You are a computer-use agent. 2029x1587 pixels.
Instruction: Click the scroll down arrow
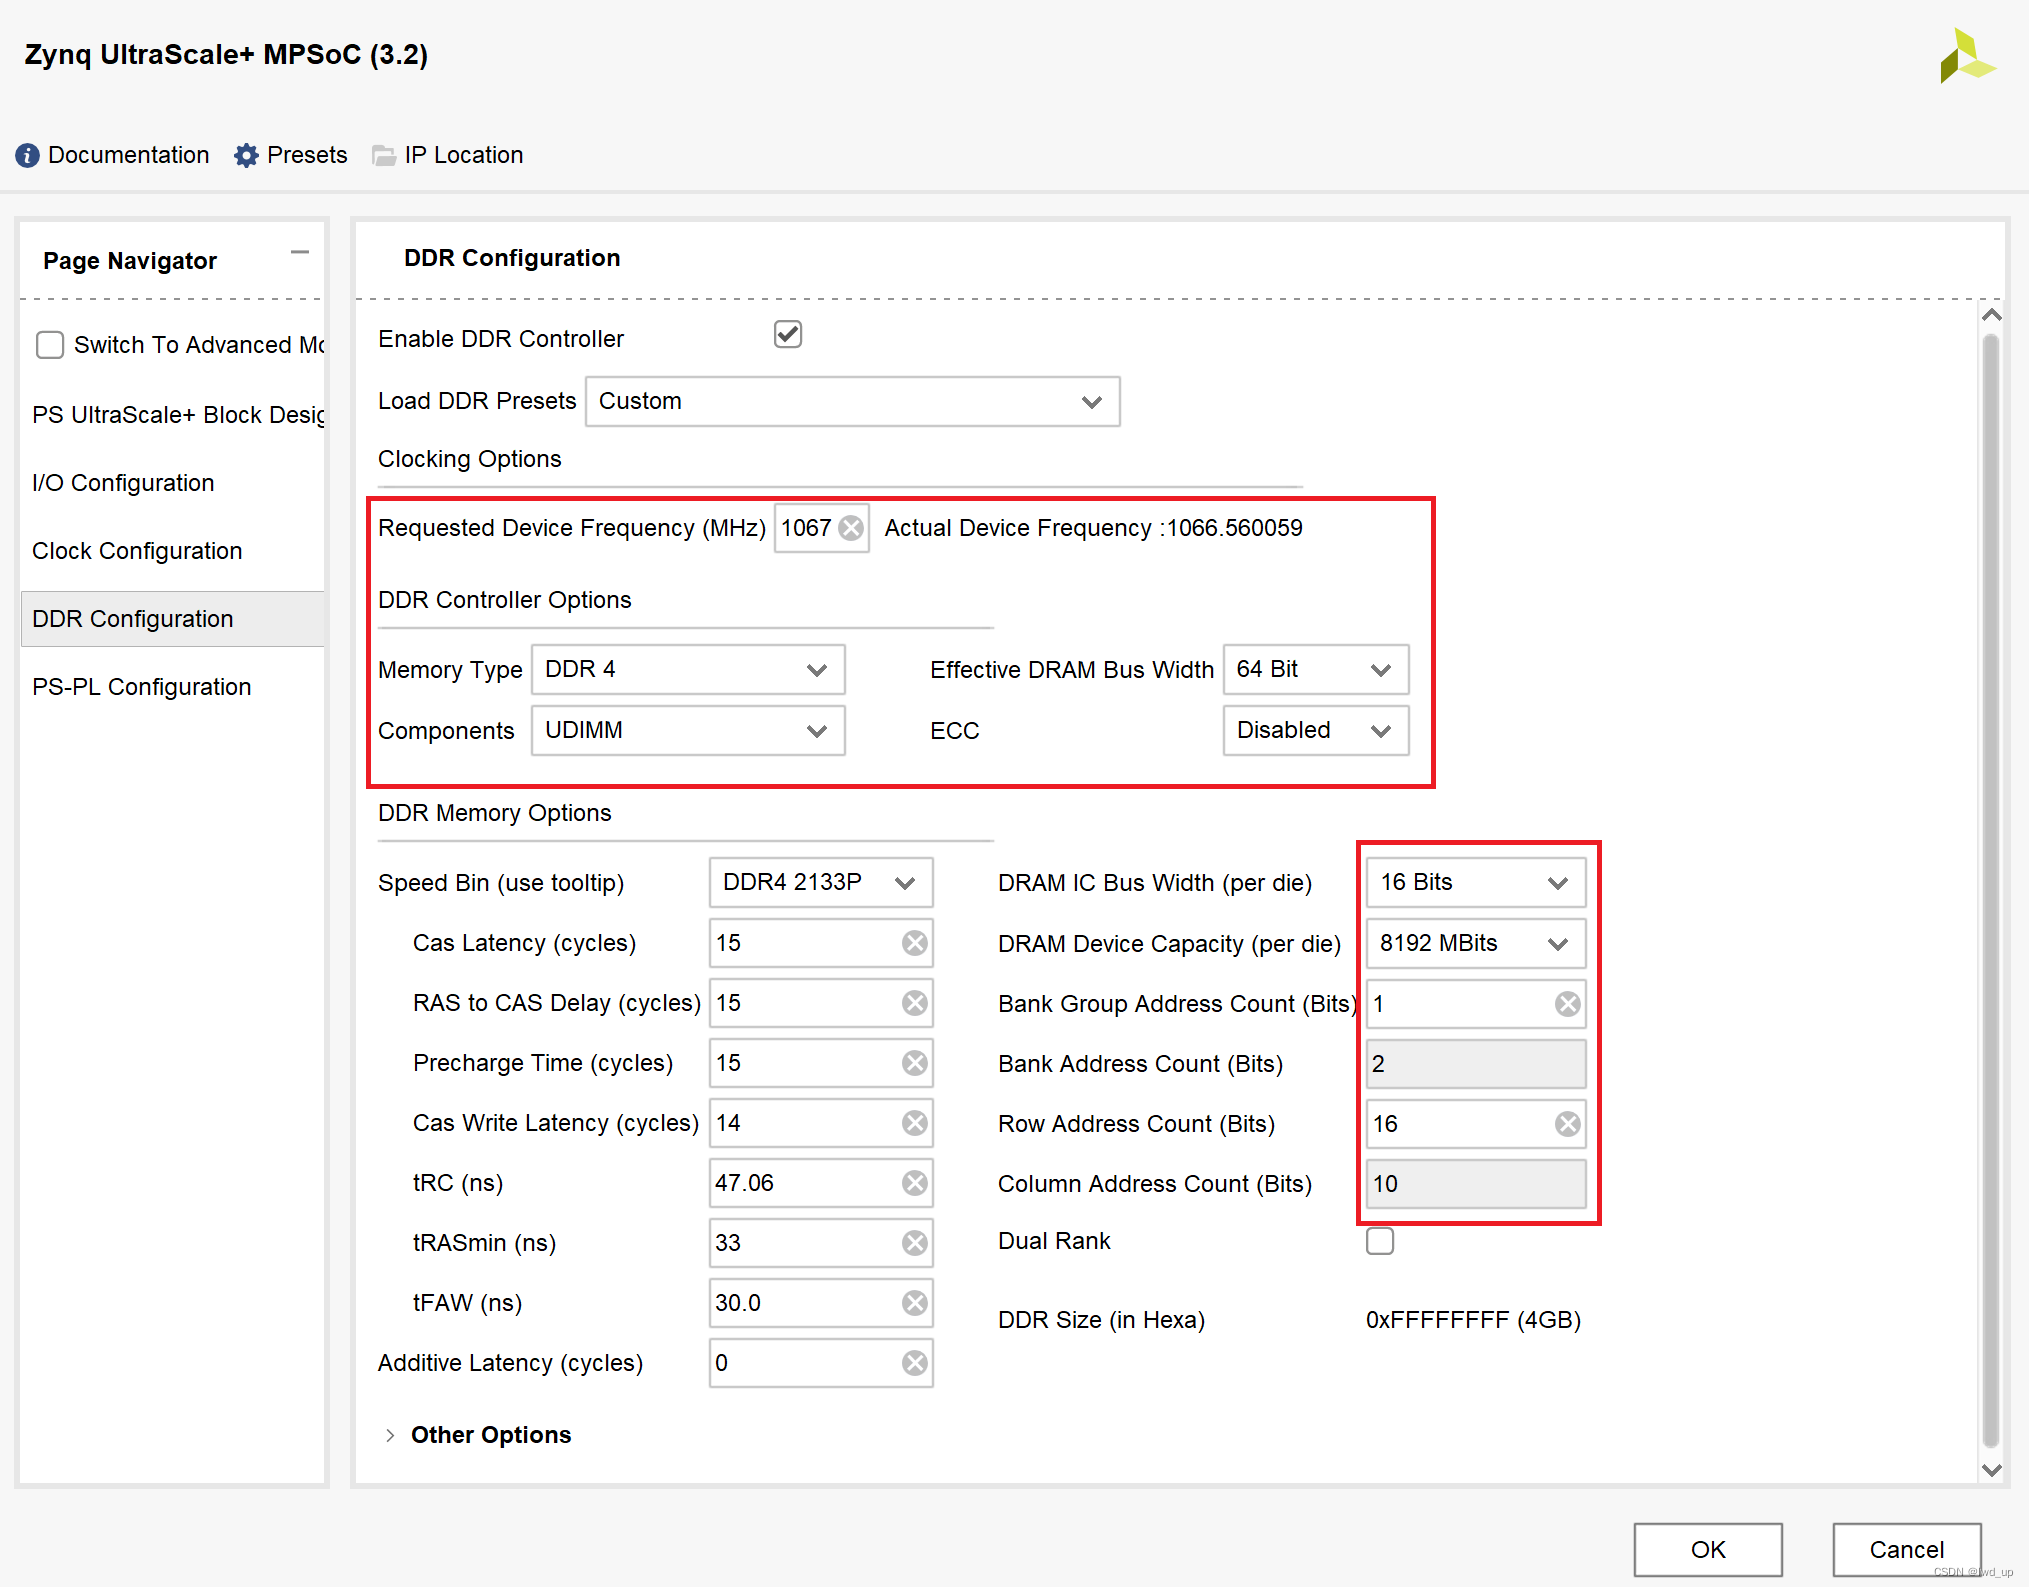[1991, 1470]
